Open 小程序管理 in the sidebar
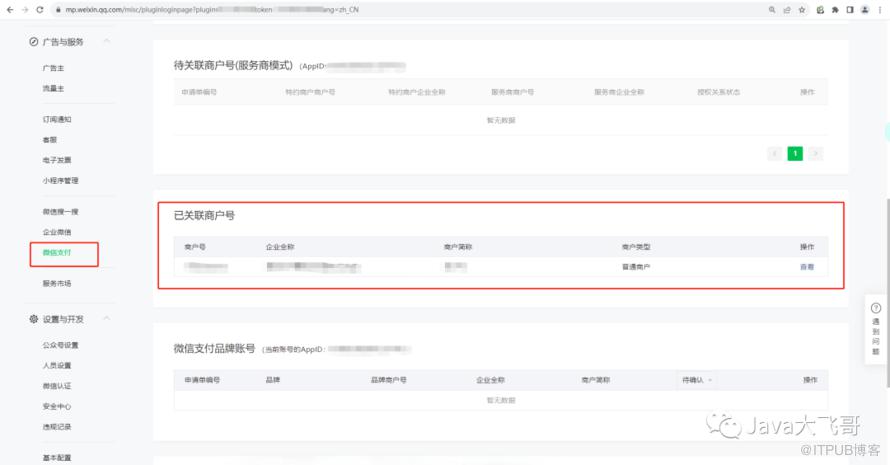Viewport: 890px width, 465px height. tap(60, 181)
